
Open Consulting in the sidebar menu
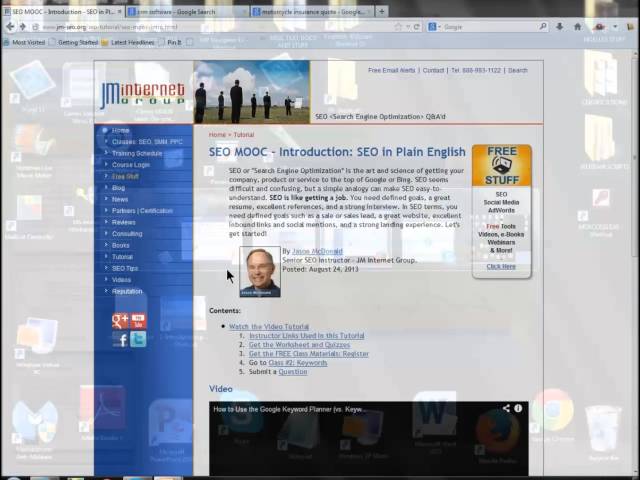pos(127,233)
